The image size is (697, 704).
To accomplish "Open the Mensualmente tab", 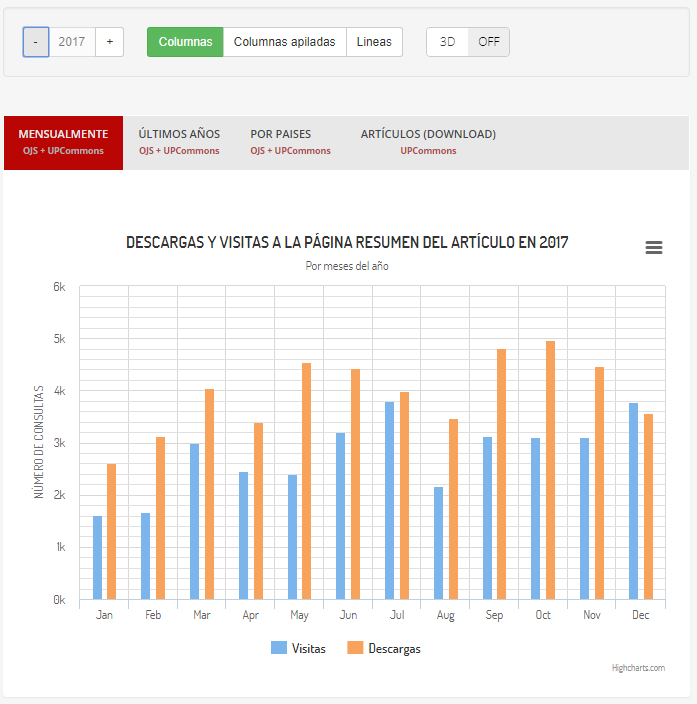I will (x=63, y=142).
